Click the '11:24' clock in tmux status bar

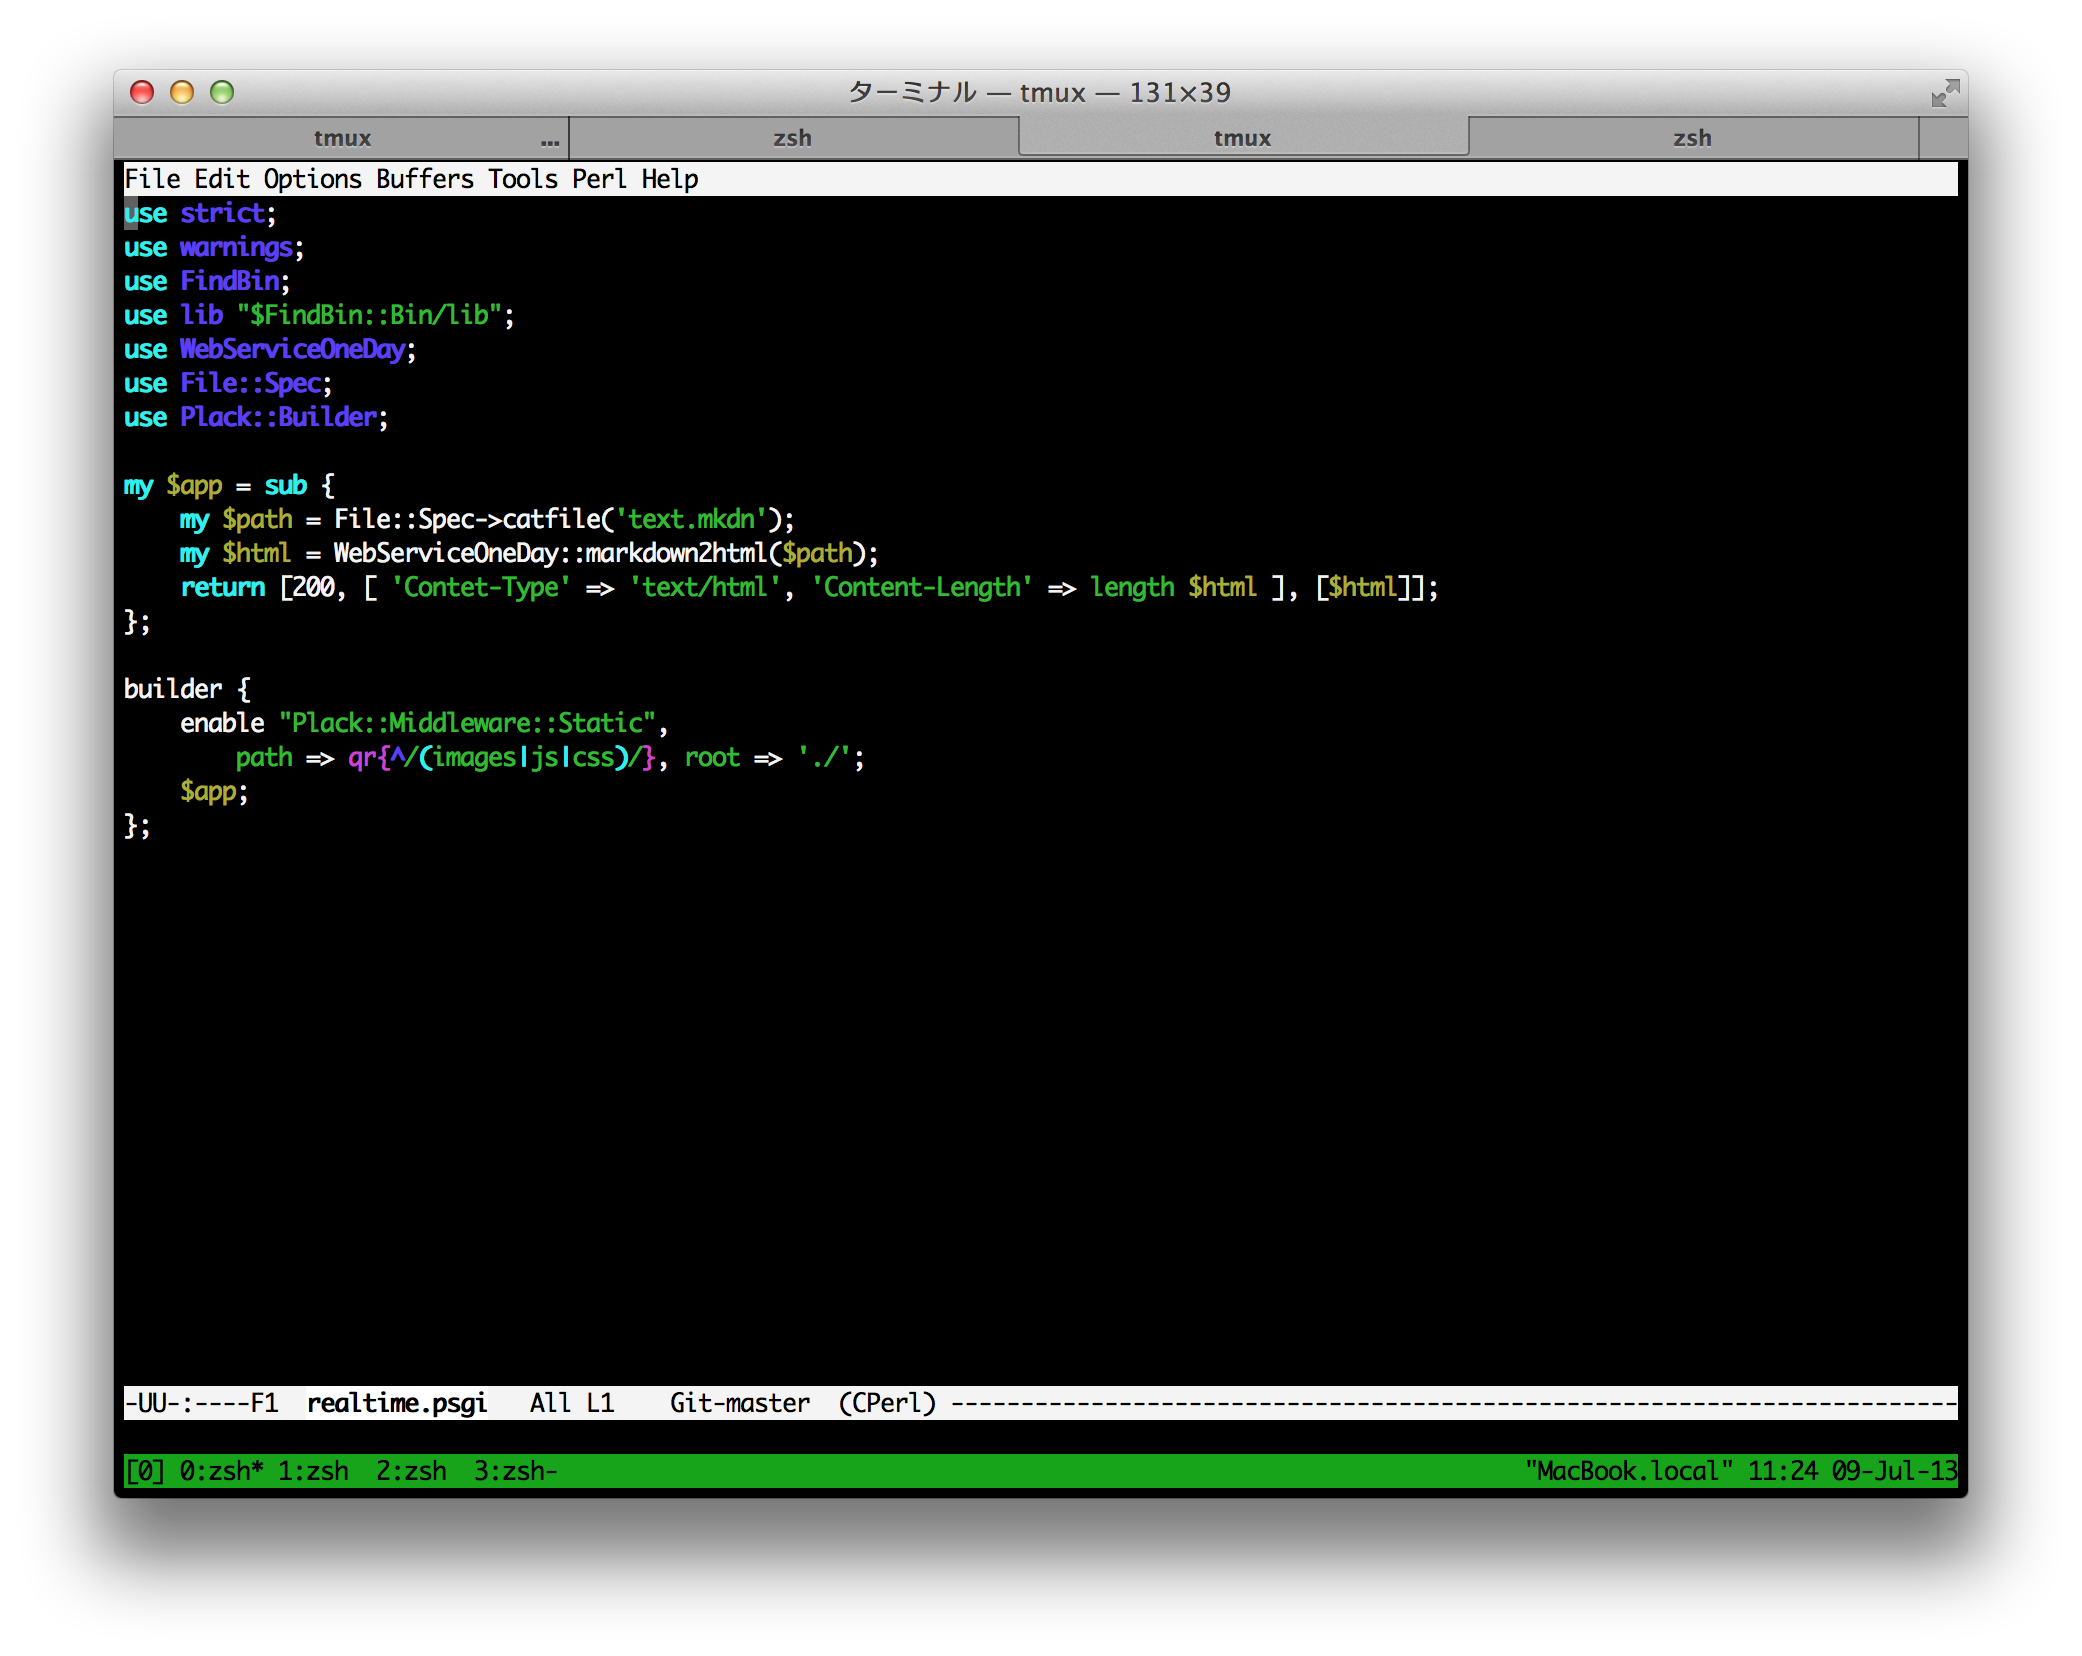pyautogui.click(x=1783, y=1471)
